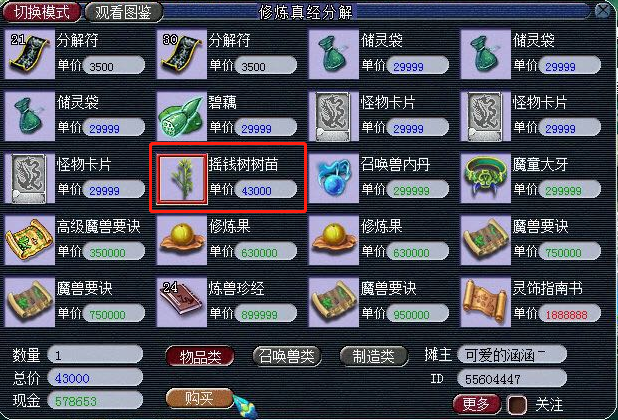This screenshot has height=420, width=618.
Task: Click the 切换模式 switch mode button
Action: pos(41,12)
